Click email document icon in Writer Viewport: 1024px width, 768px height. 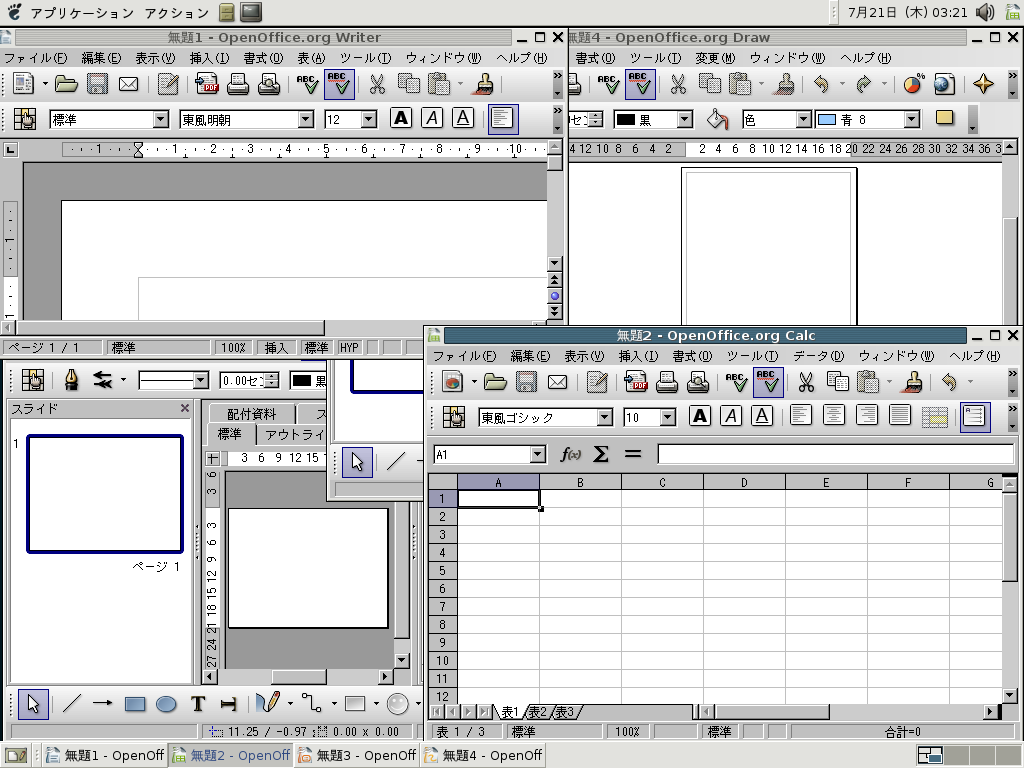click(129, 84)
